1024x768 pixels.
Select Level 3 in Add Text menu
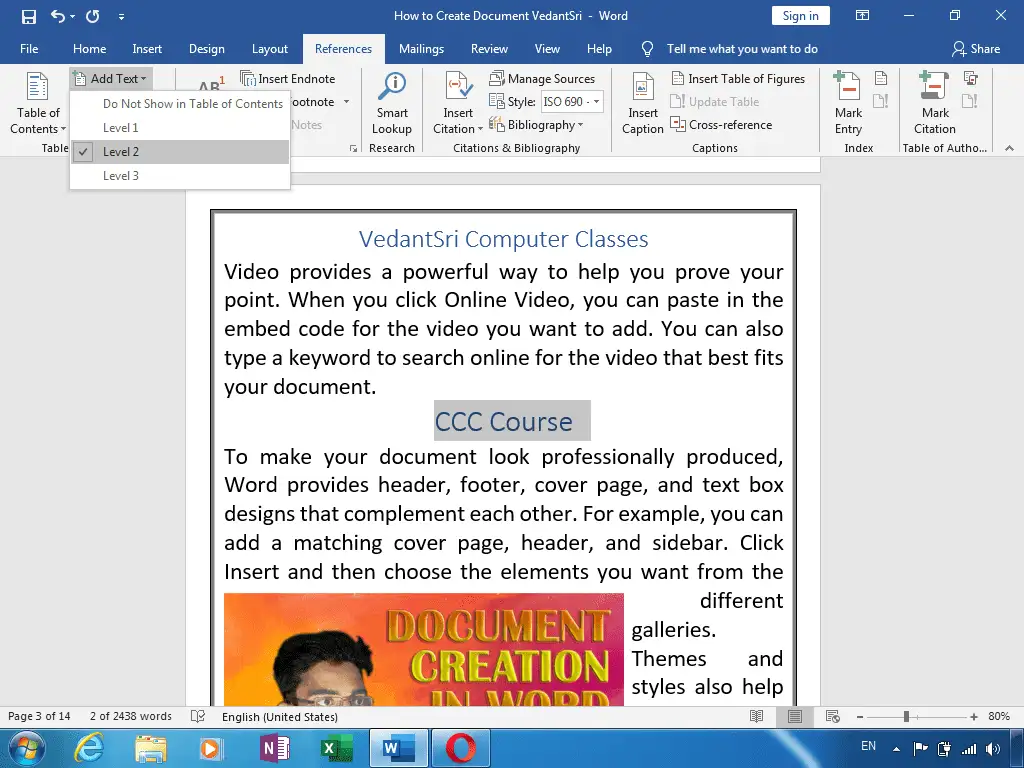180,176
